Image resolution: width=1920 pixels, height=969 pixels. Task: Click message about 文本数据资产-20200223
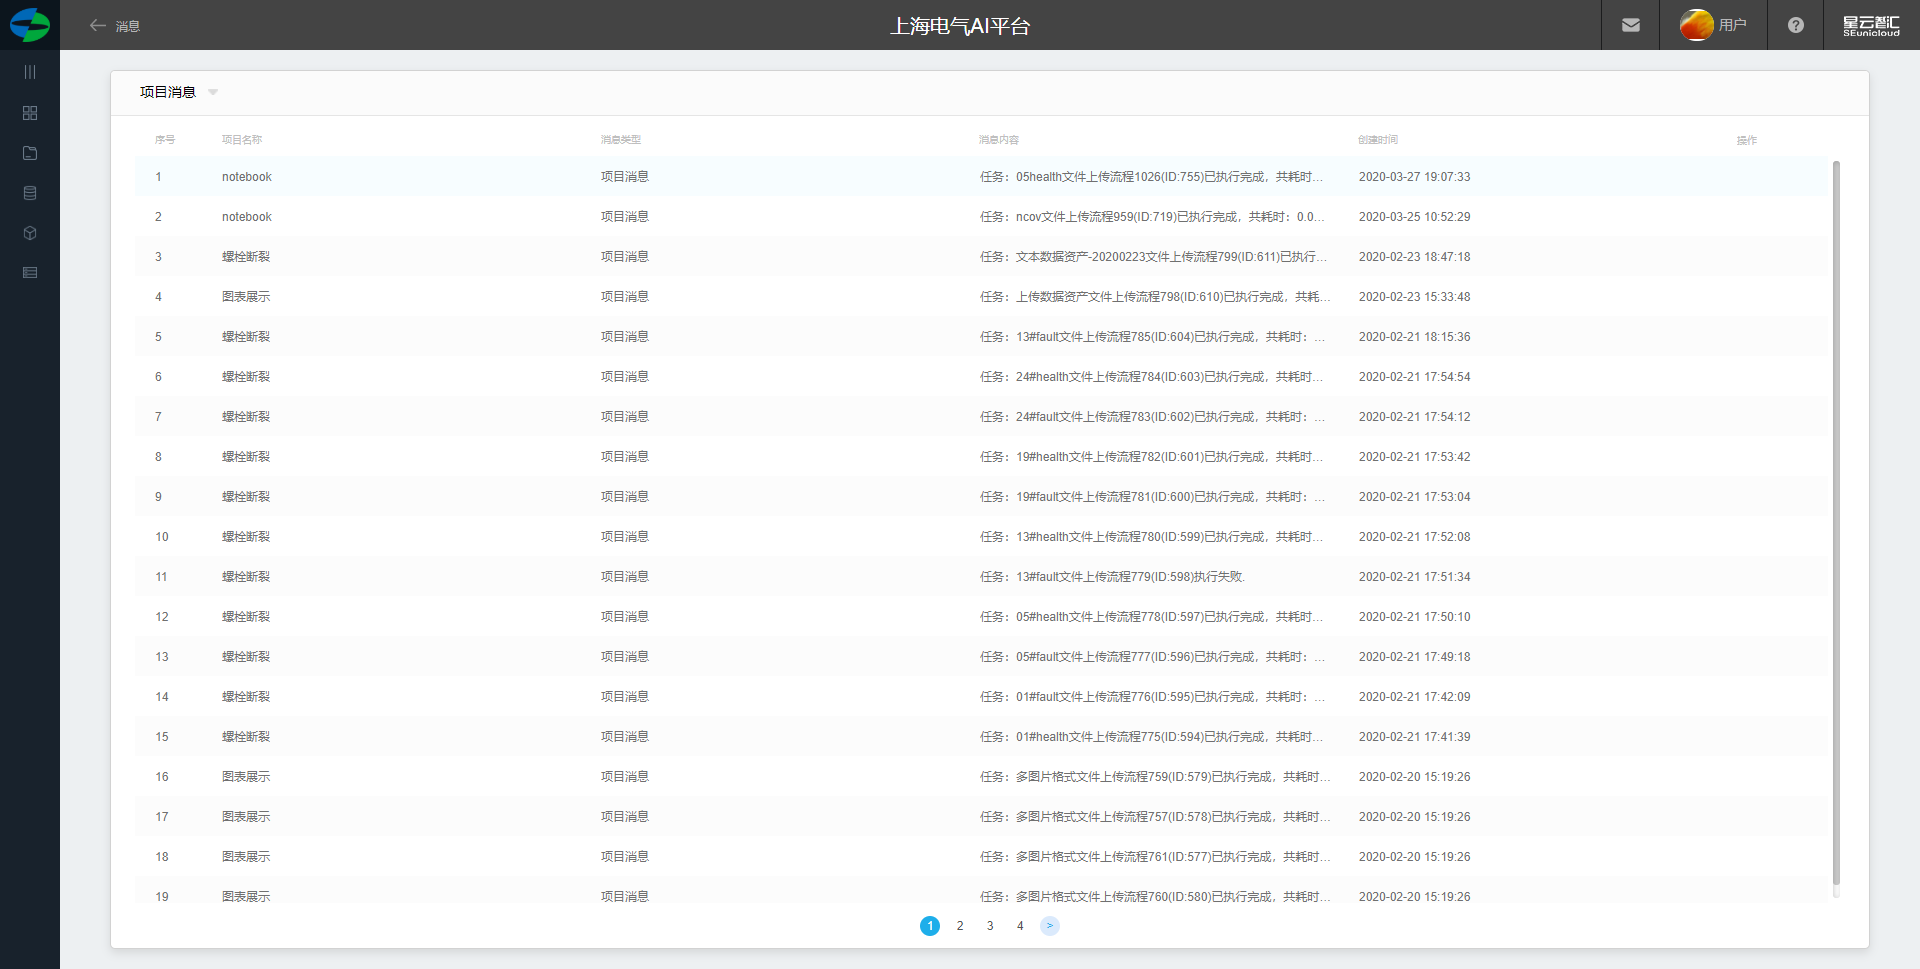[x=1154, y=257]
